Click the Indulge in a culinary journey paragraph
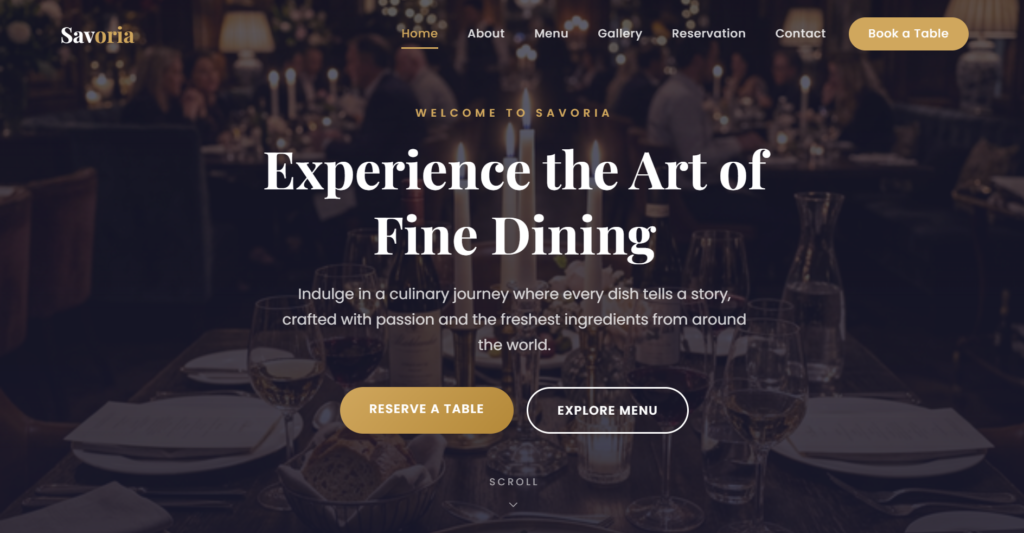The width and height of the screenshot is (1024, 533). [514, 319]
